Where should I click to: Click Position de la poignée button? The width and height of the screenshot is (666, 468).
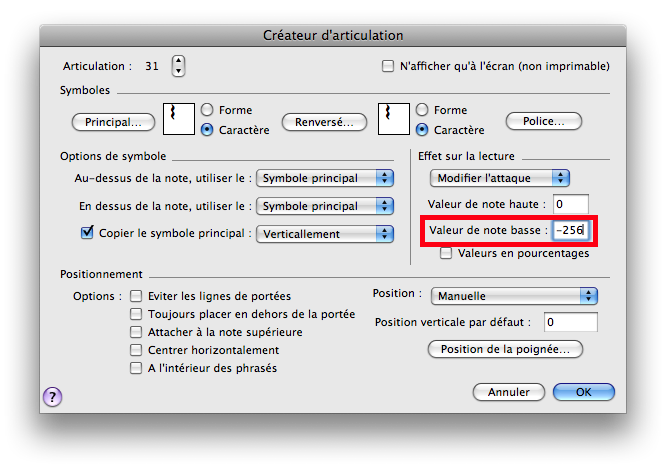505,349
